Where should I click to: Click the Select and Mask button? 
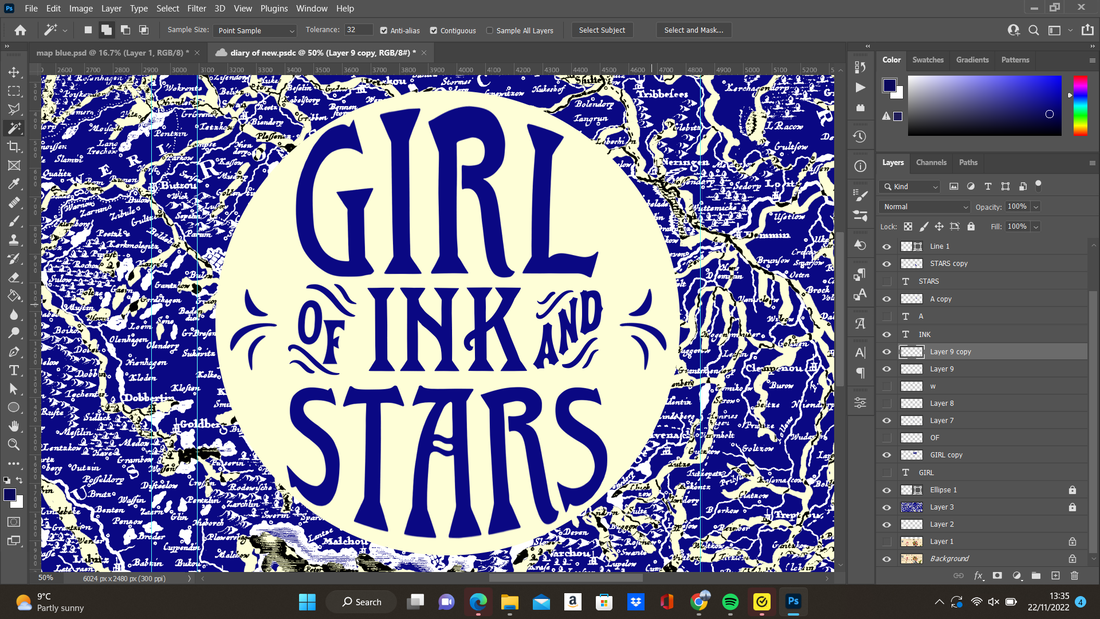coord(693,30)
